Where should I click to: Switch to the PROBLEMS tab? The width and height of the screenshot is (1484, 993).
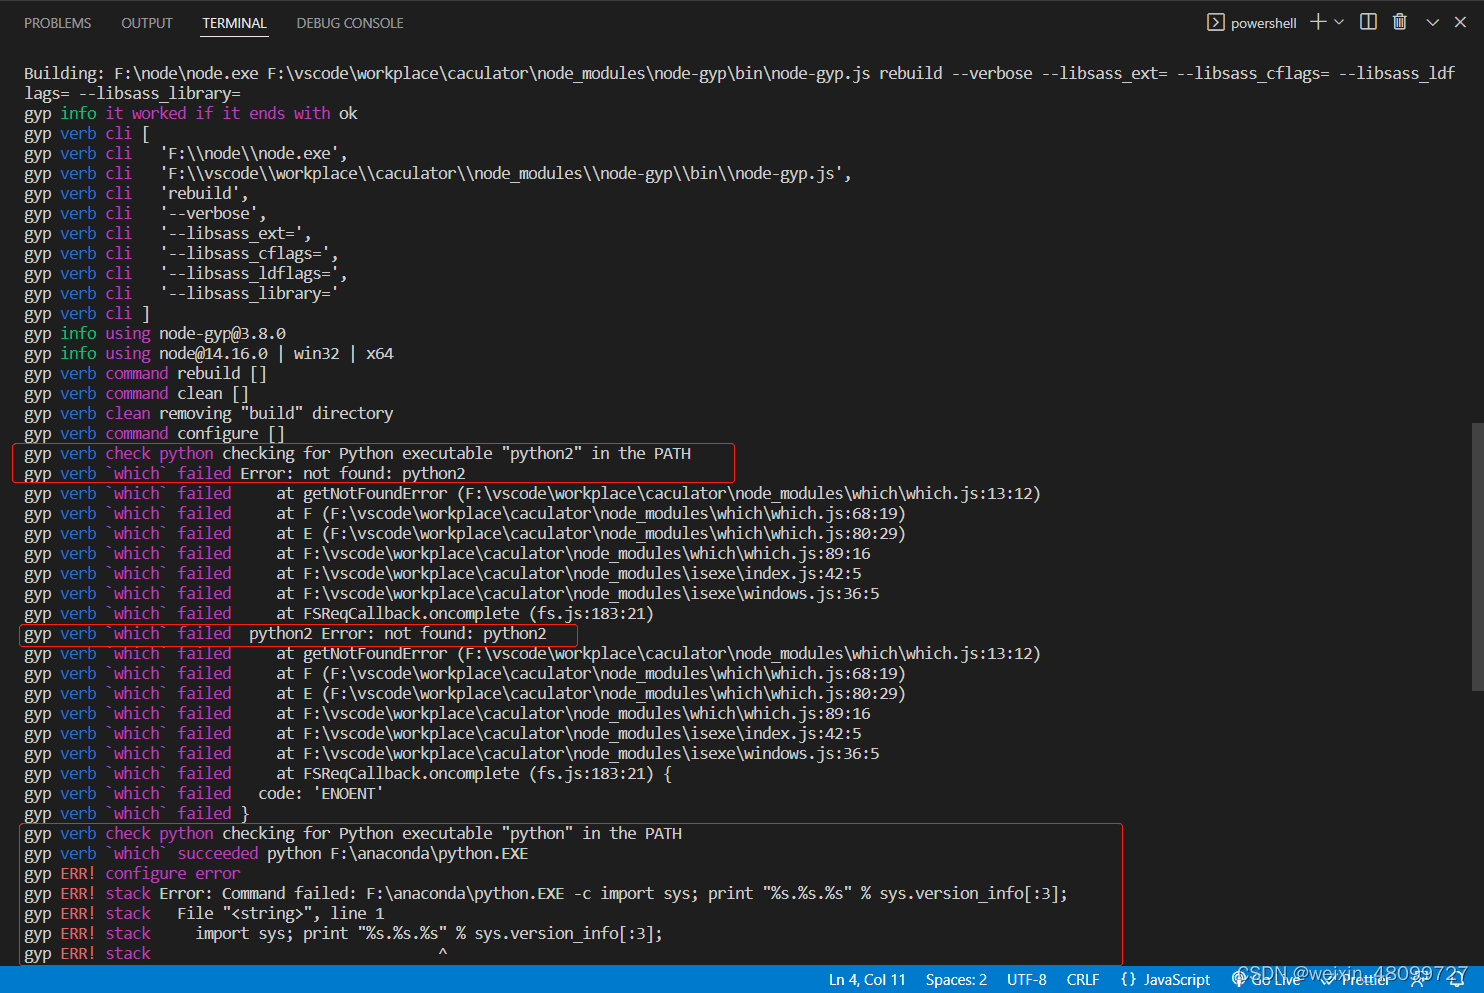coord(57,22)
